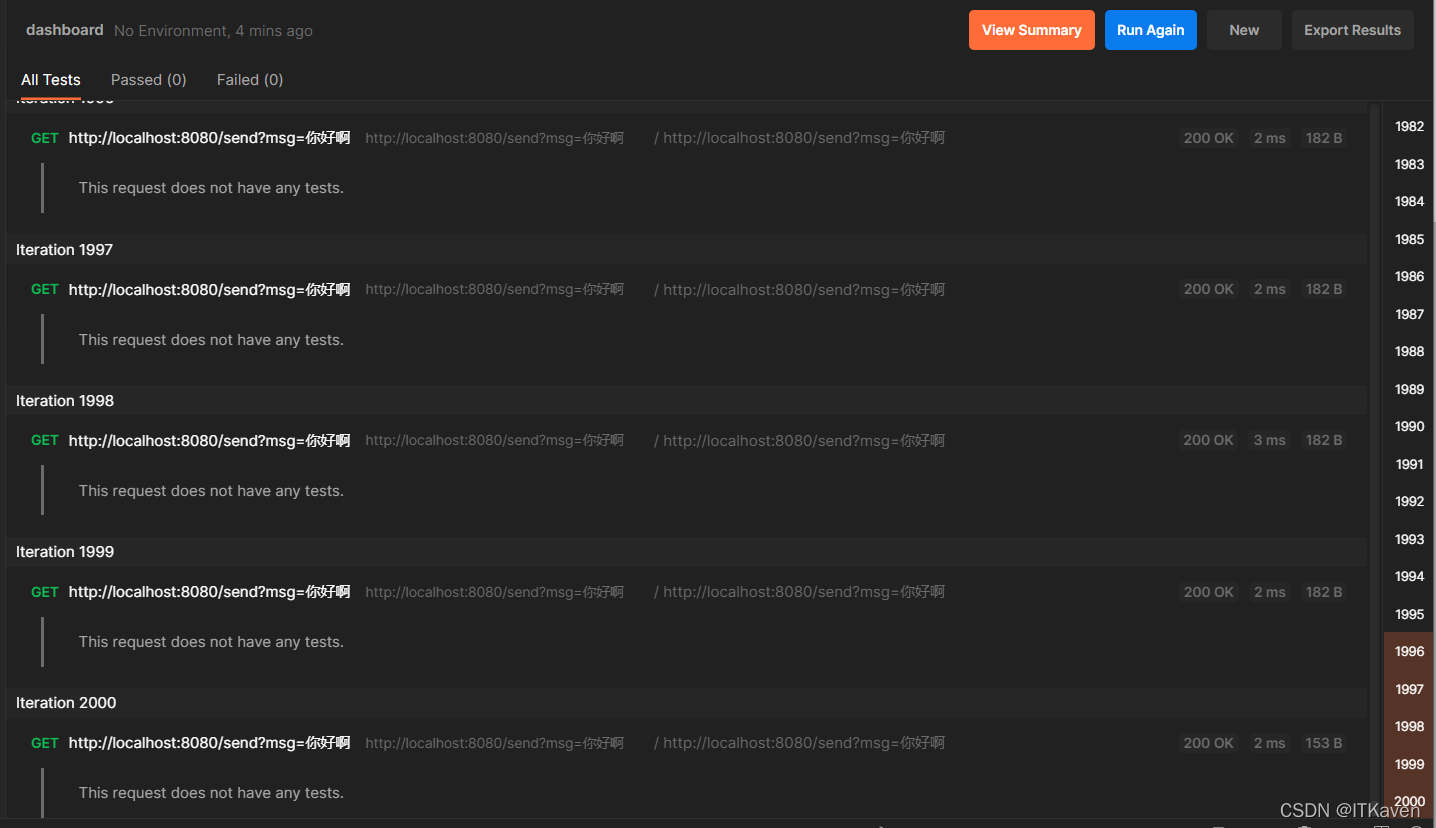Click 'No tests' message under Iteration 1998
The image size is (1436, 828).
click(211, 491)
